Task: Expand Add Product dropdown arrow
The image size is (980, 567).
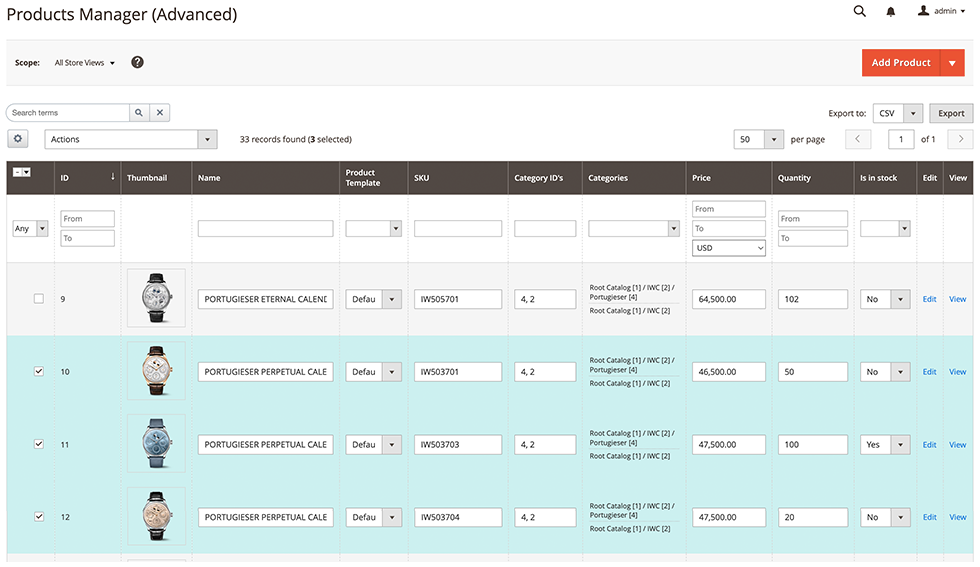Action: coord(952,63)
